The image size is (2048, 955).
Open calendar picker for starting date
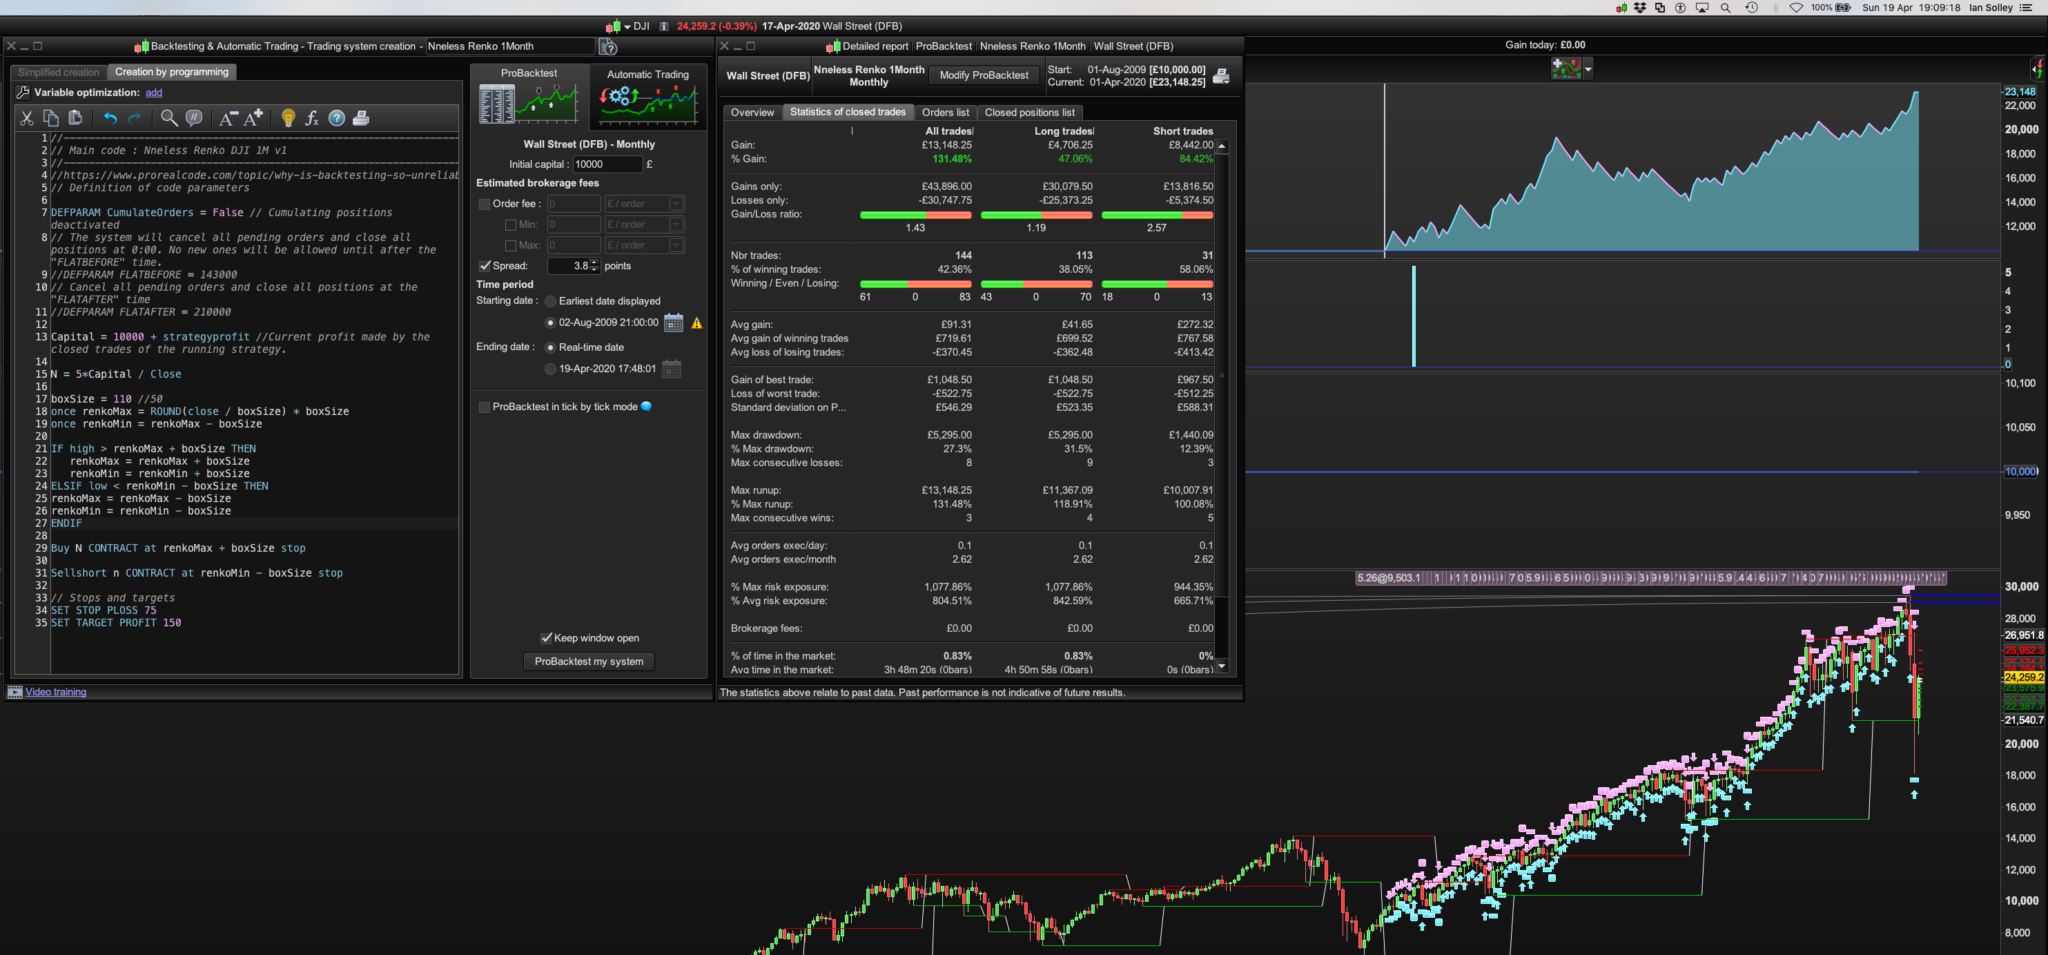point(673,323)
